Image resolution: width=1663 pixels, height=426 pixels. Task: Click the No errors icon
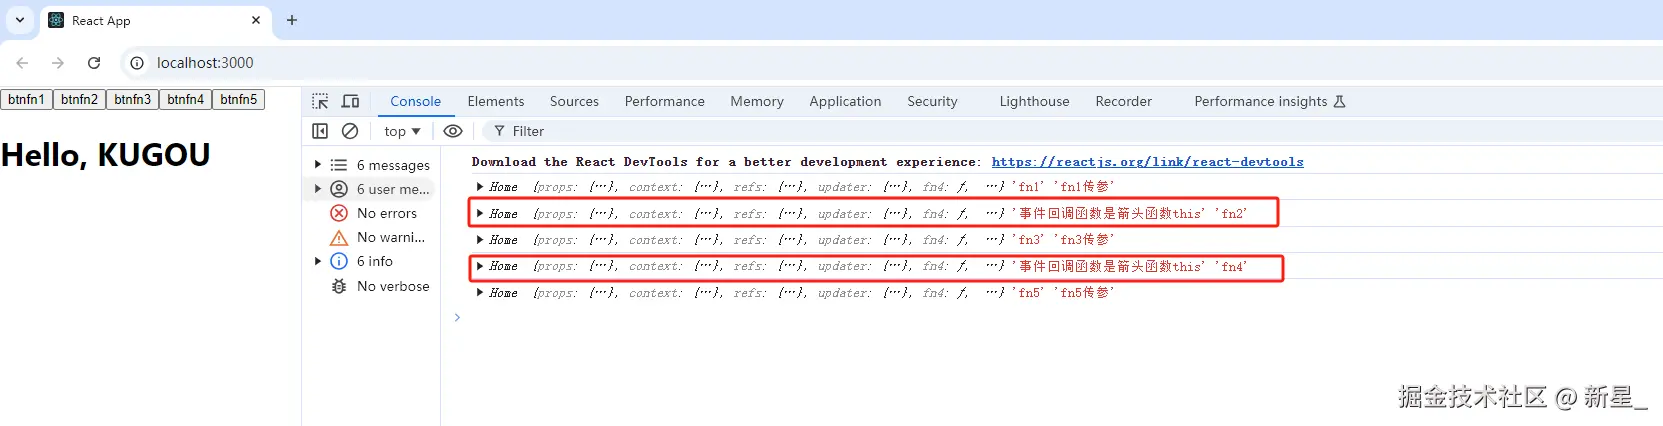pos(339,213)
